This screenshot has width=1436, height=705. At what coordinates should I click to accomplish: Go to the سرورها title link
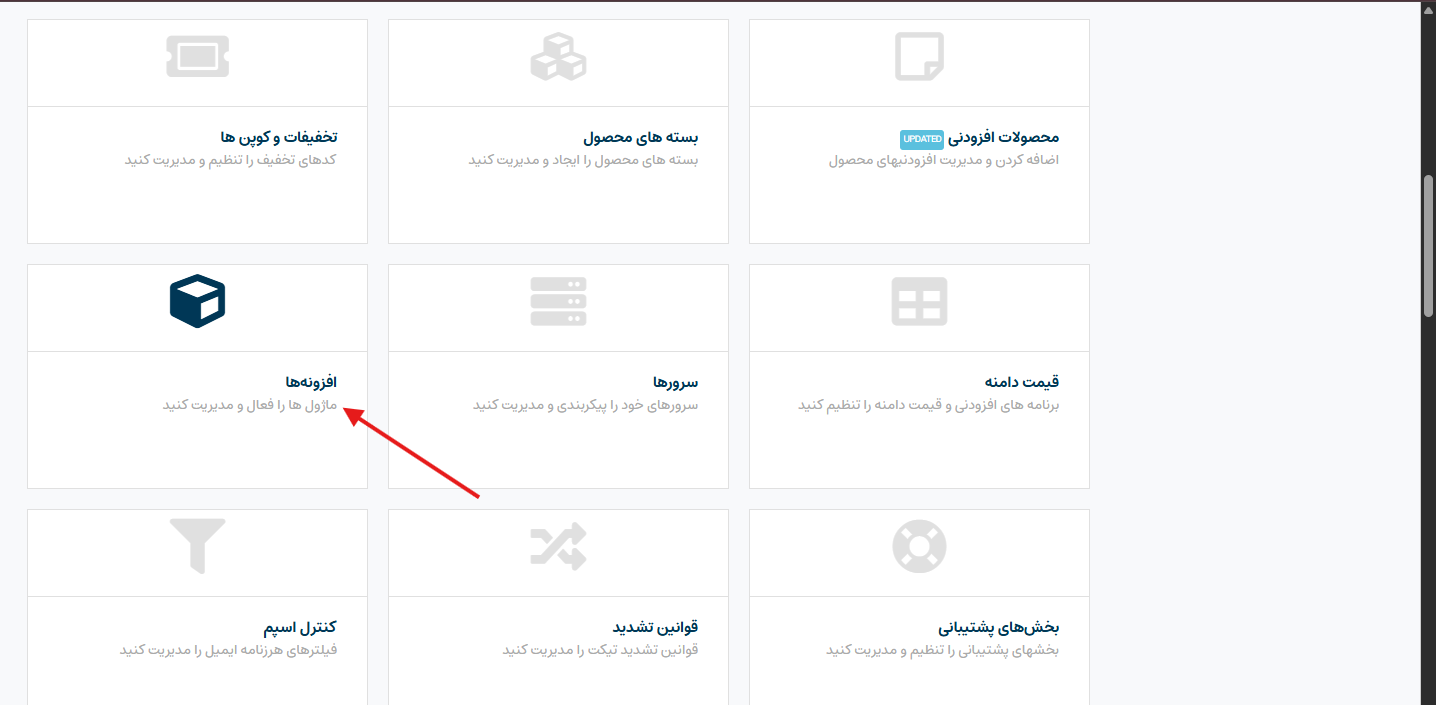675,382
